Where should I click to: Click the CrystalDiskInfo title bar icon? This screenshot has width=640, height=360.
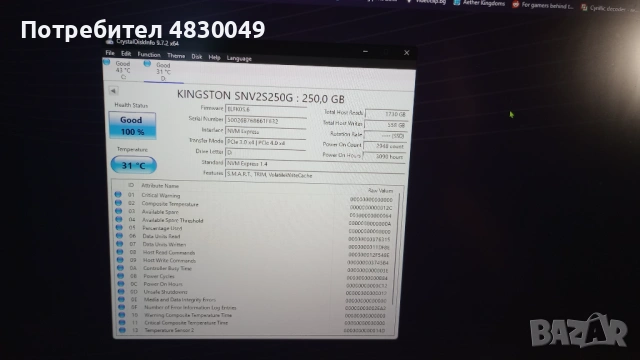pyautogui.click(x=109, y=42)
